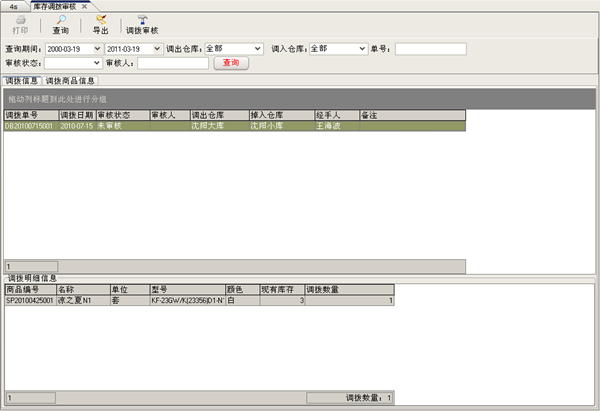The height and width of the screenshot is (411, 600).
Task: Sort by 调拨日期 column header
Action: coord(76,116)
